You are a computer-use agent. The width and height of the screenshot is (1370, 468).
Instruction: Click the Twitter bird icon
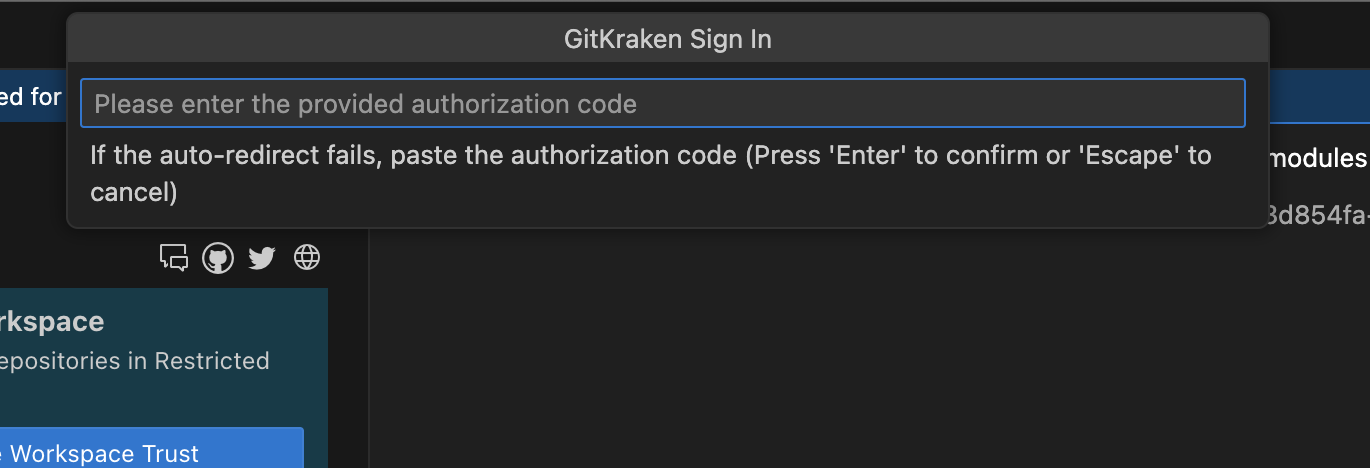coord(262,258)
